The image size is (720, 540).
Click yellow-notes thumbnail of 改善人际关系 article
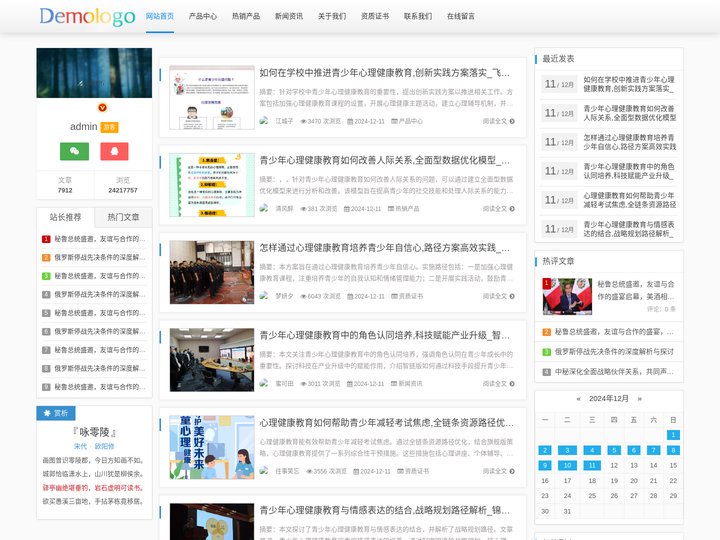coord(212,185)
